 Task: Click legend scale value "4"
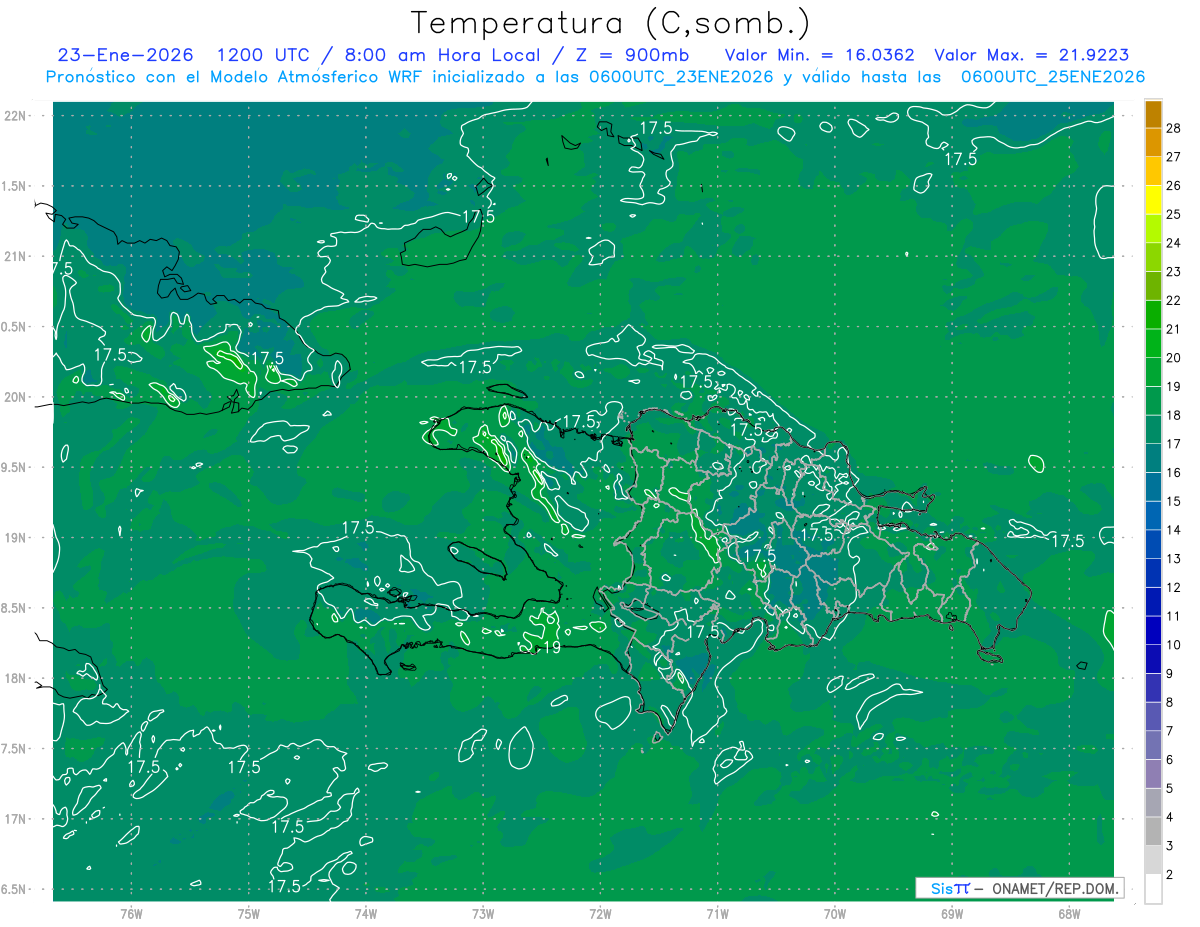pyautogui.click(x=1170, y=817)
